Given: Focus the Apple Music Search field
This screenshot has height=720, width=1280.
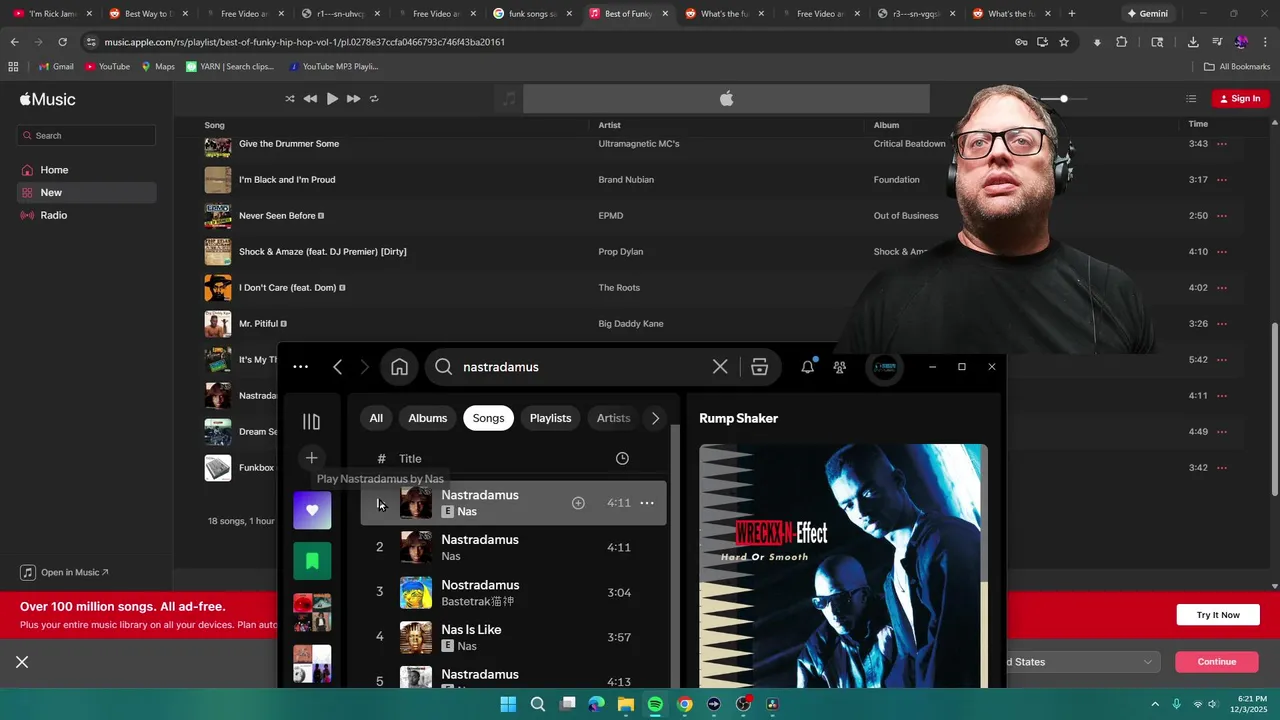Looking at the screenshot, I should tap(86, 135).
